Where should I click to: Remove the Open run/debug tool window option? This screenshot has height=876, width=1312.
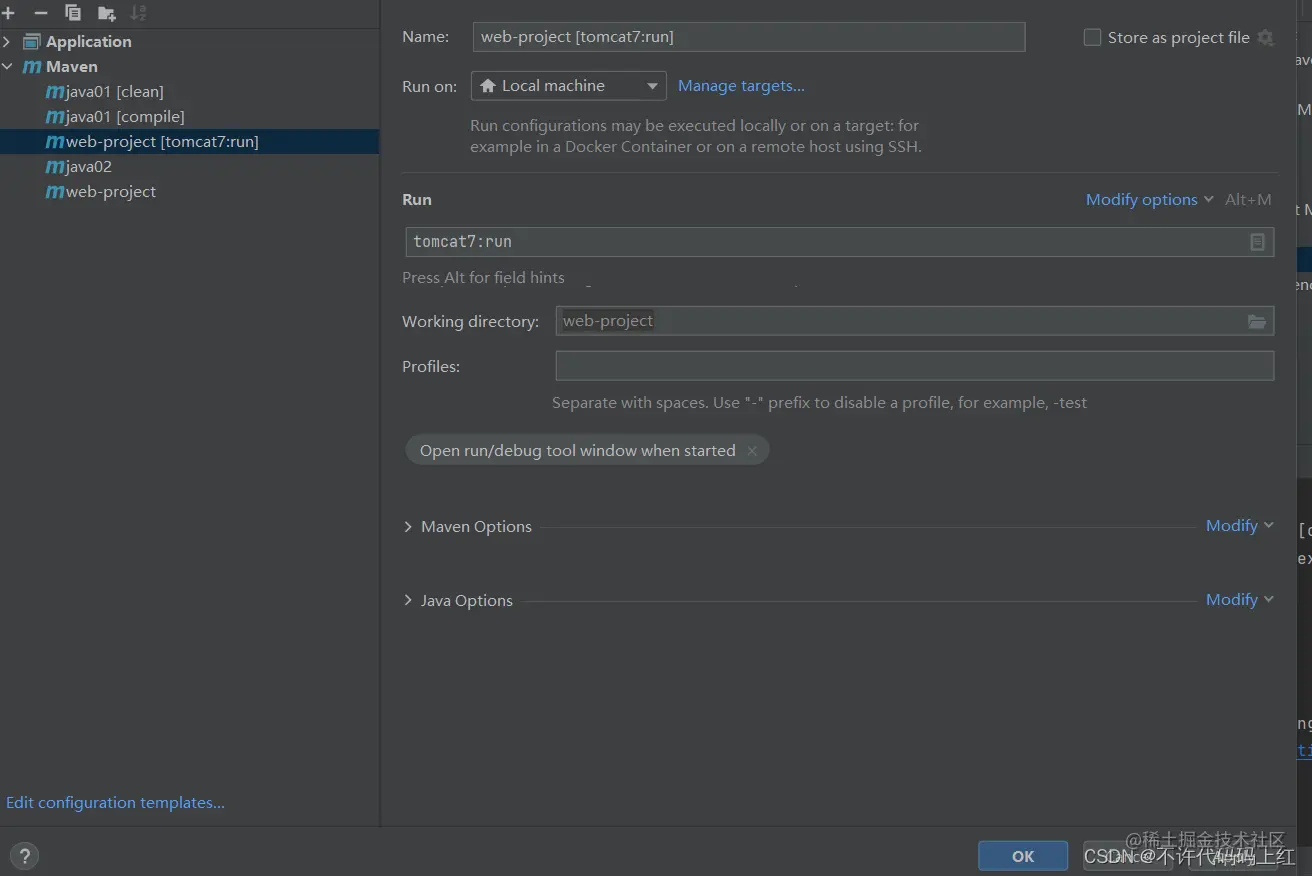(752, 451)
